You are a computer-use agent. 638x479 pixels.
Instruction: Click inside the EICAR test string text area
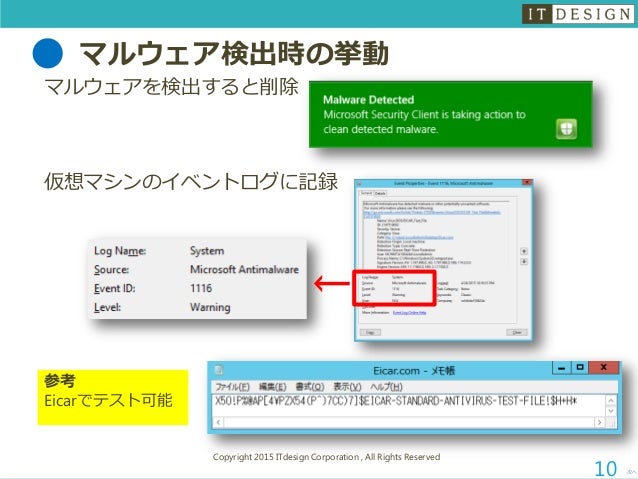409,406
